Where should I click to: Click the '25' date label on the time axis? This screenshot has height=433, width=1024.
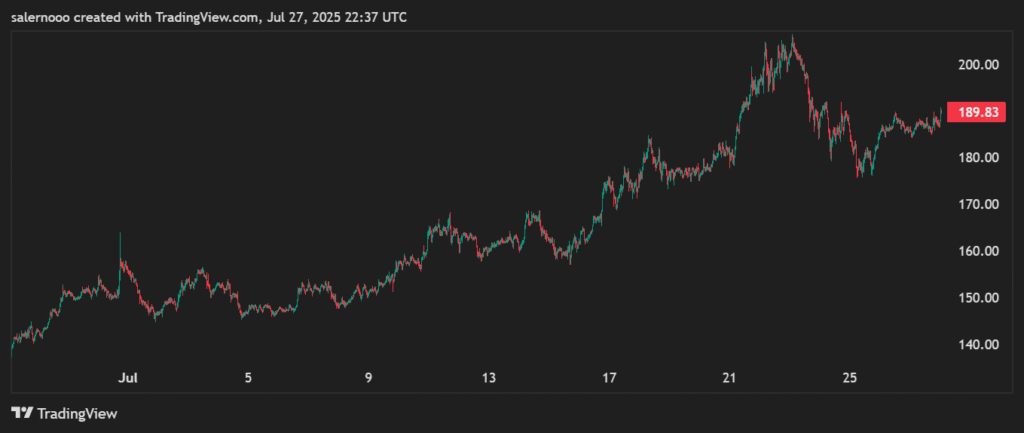tap(850, 378)
